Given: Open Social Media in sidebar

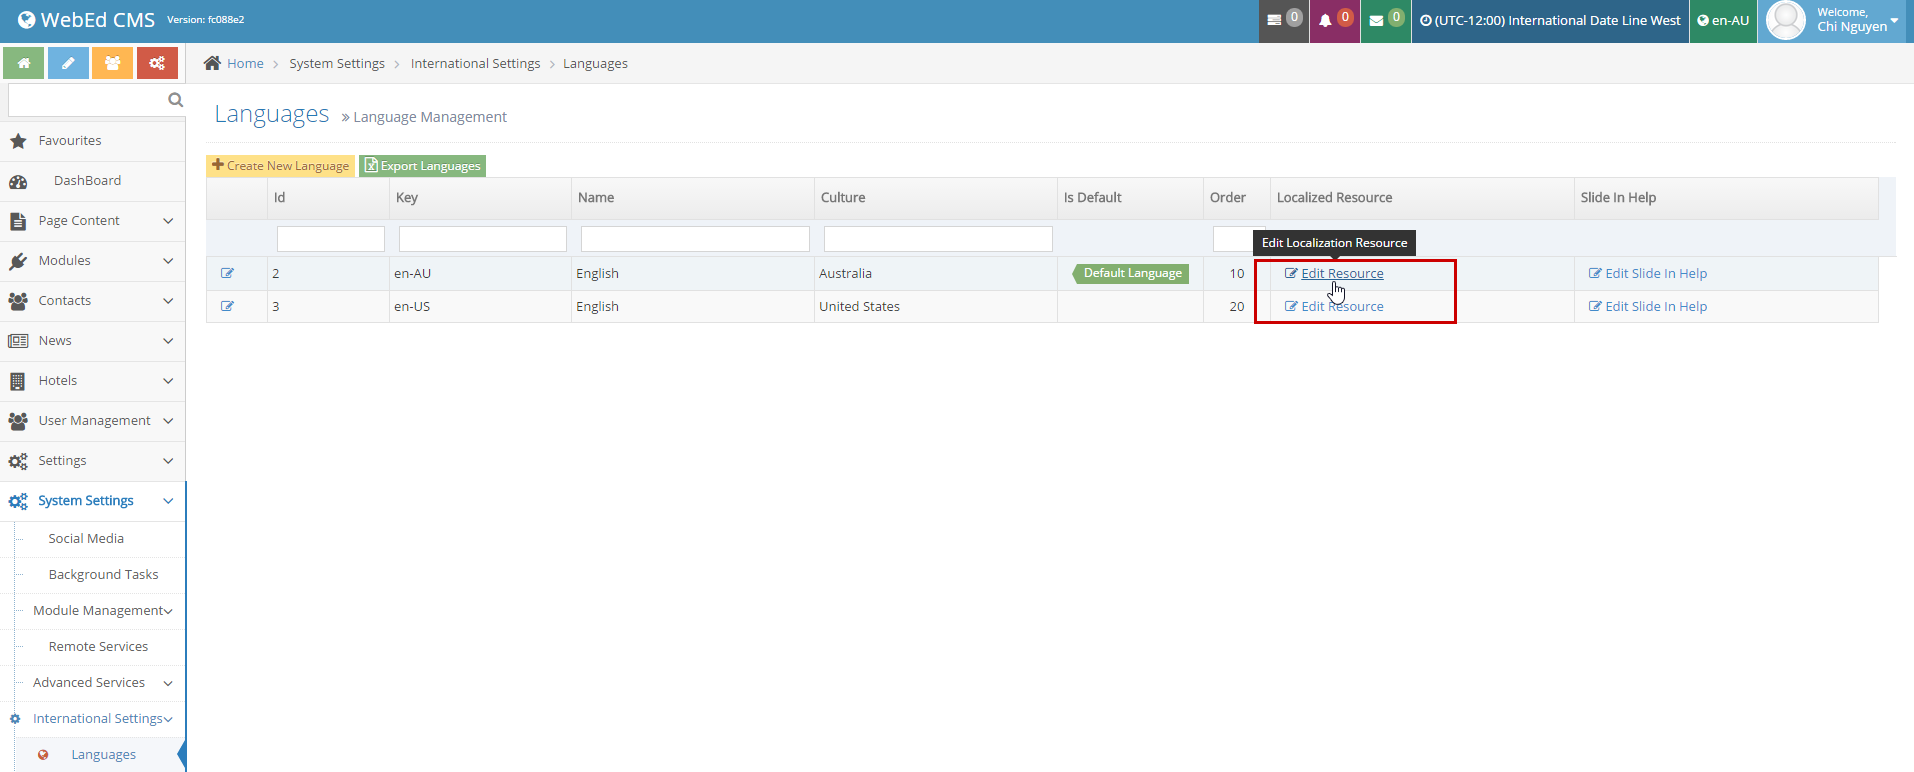Looking at the screenshot, I should tap(86, 539).
